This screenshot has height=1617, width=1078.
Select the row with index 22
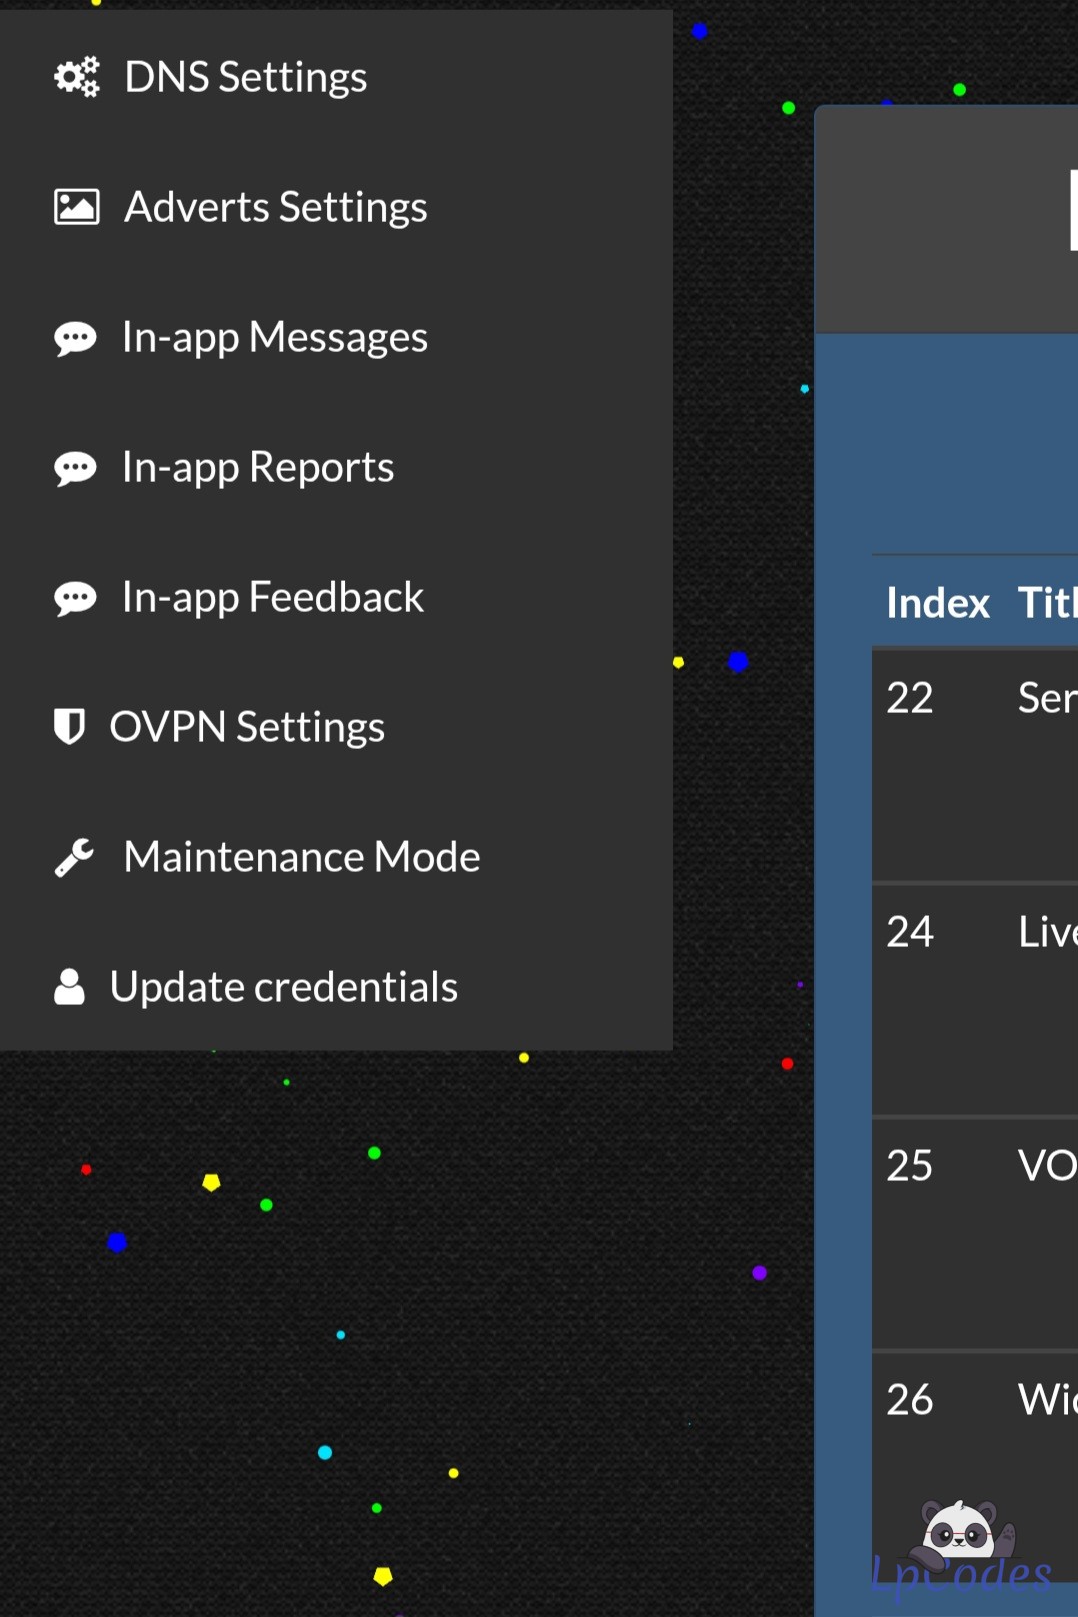pos(975,765)
